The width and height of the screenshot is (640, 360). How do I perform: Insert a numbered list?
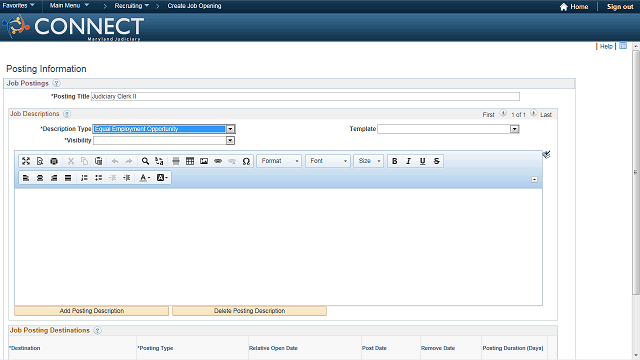tap(84, 178)
